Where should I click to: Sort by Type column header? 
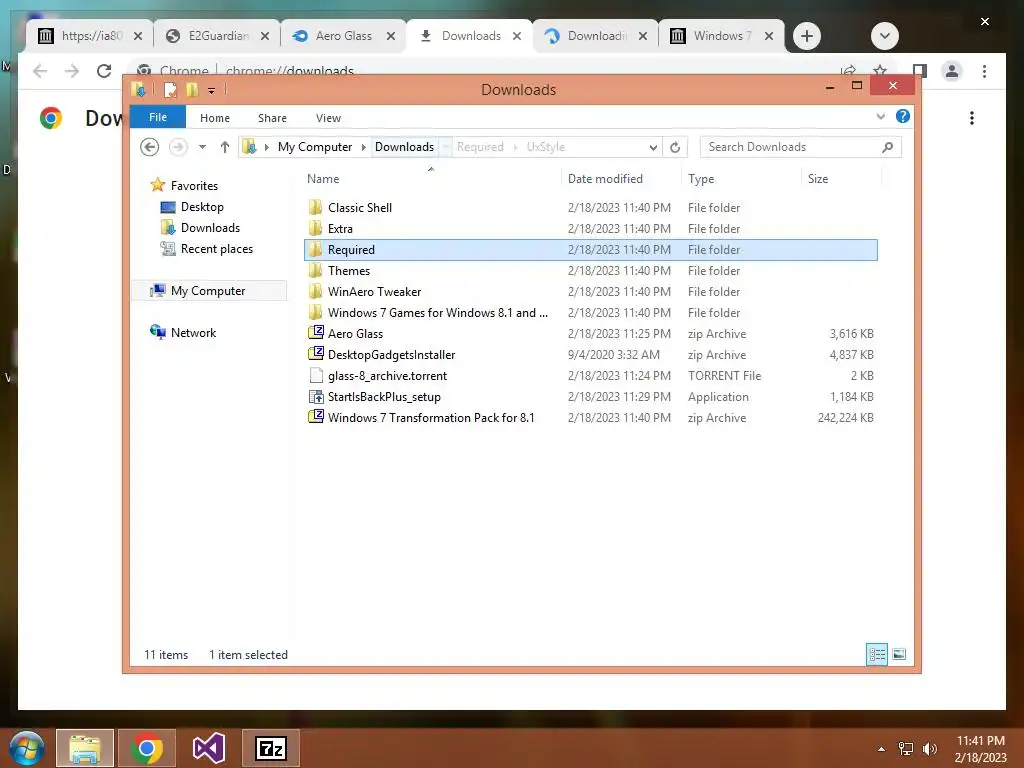coord(701,178)
